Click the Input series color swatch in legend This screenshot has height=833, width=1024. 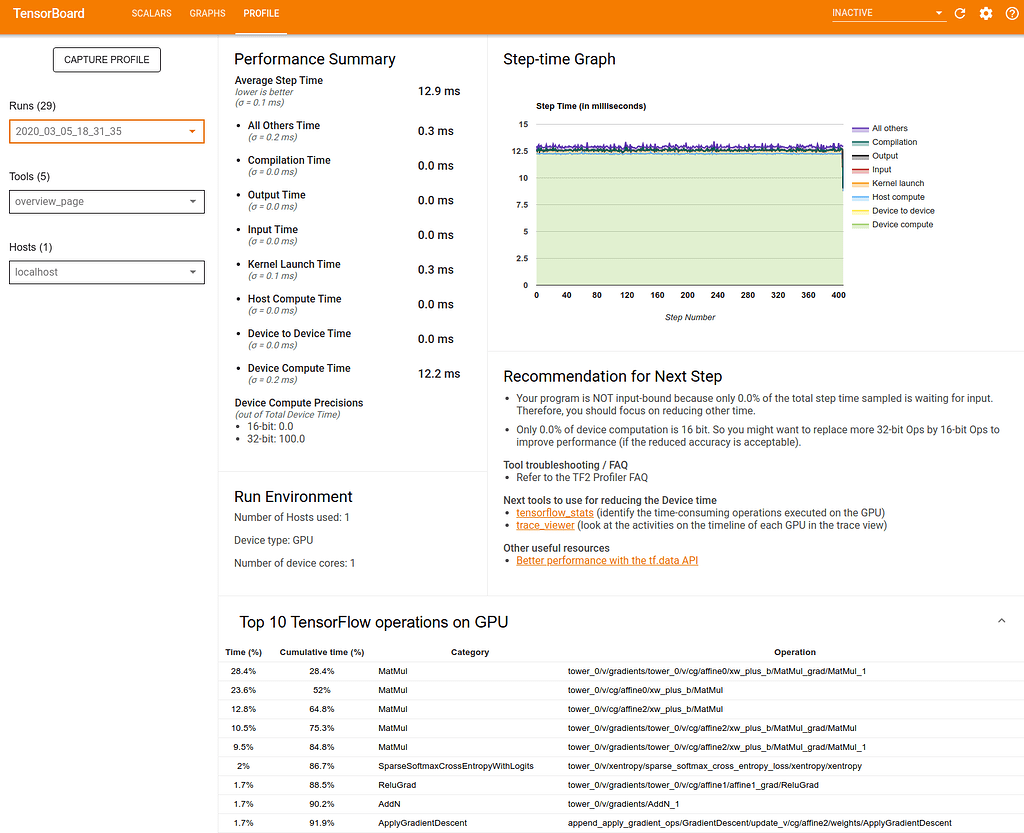860,170
